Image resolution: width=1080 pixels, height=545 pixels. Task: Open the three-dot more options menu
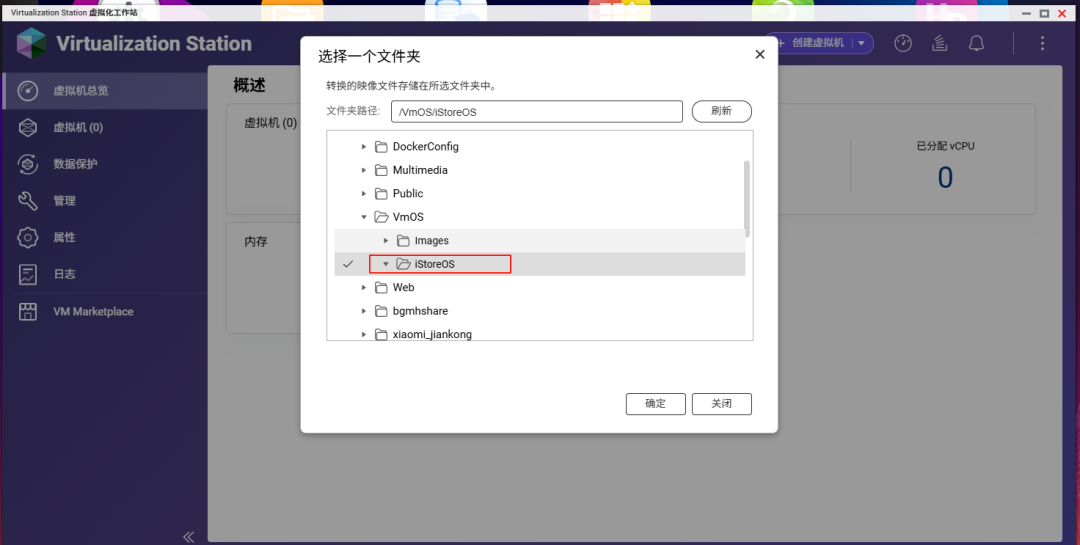(x=1042, y=43)
